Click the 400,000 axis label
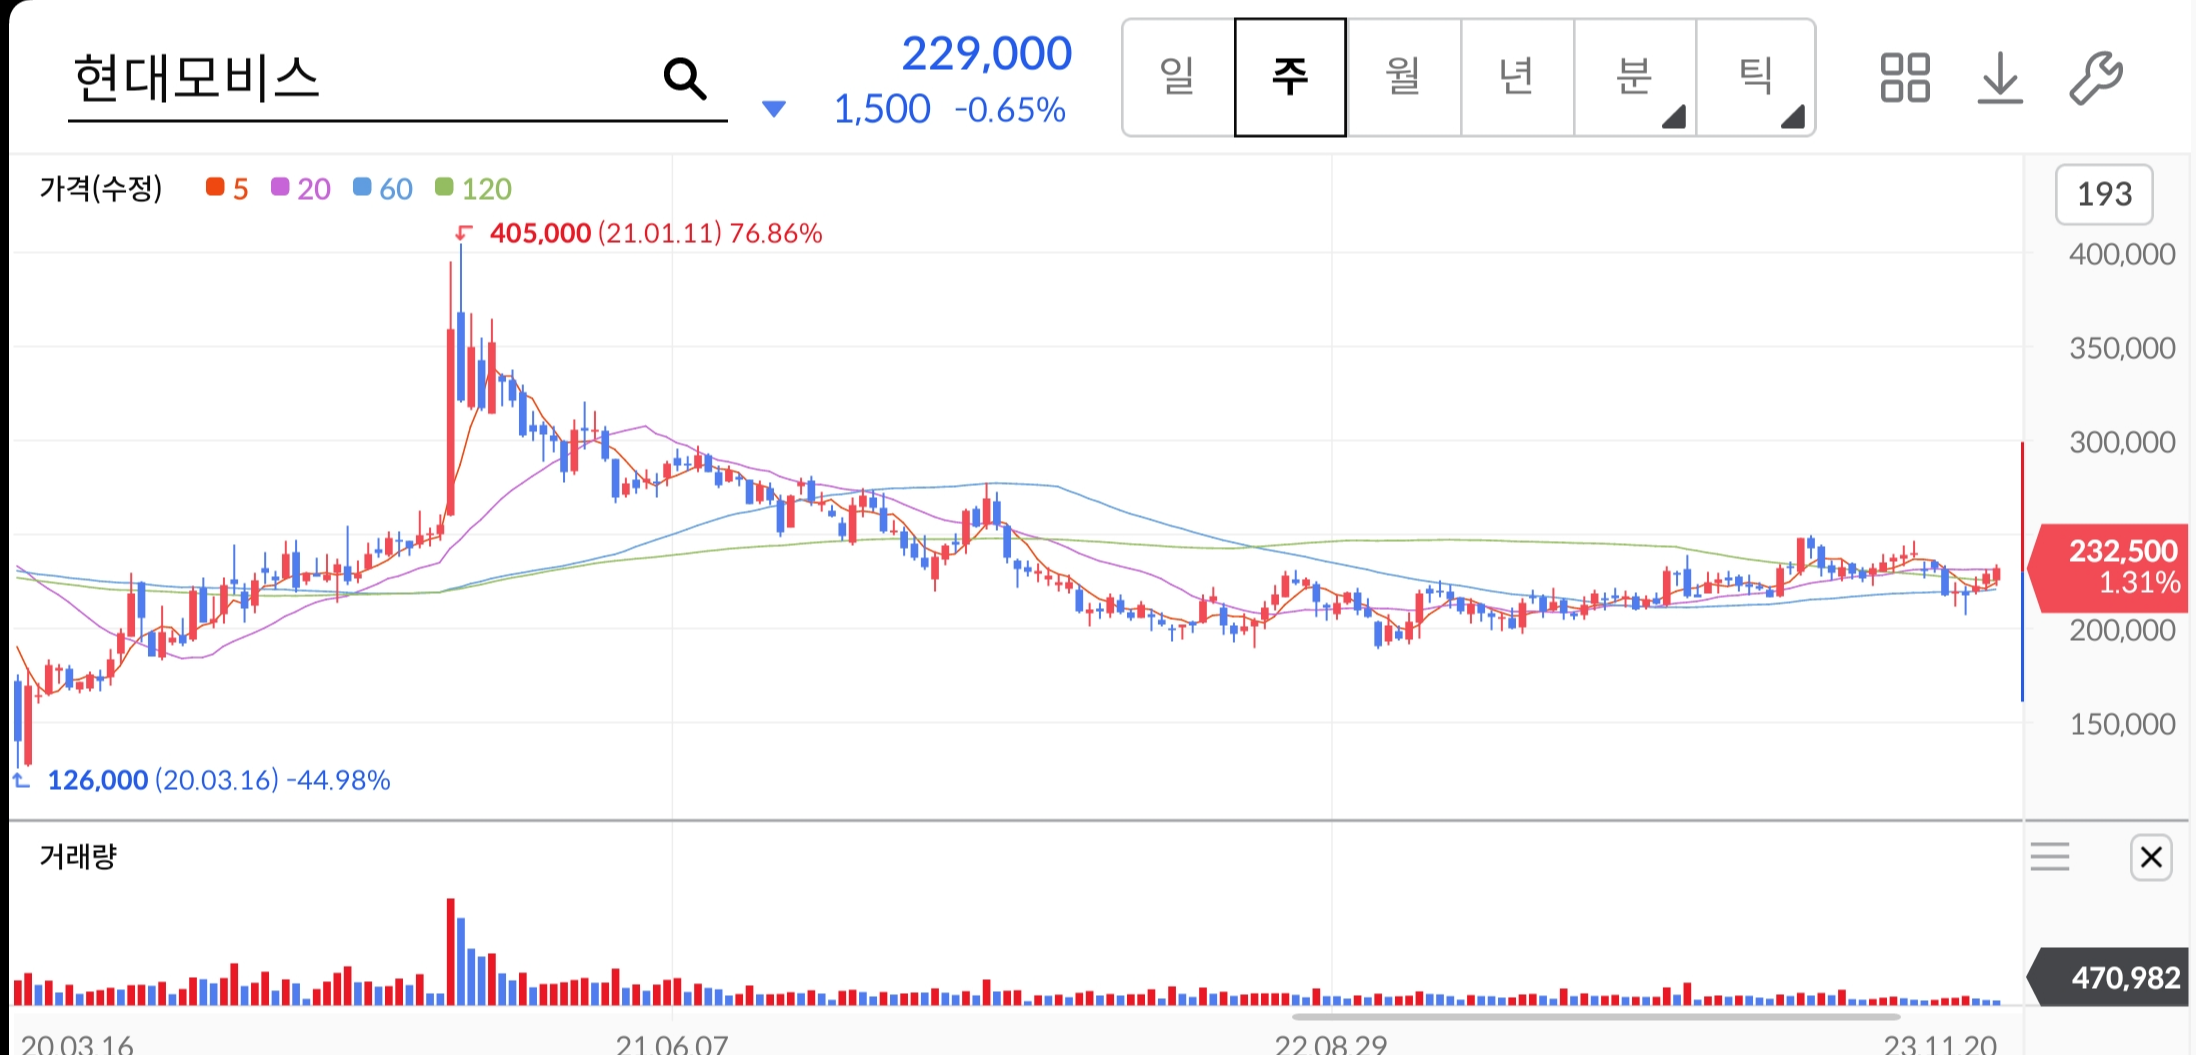Viewport: 2196px width, 1055px height. click(x=2122, y=254)
